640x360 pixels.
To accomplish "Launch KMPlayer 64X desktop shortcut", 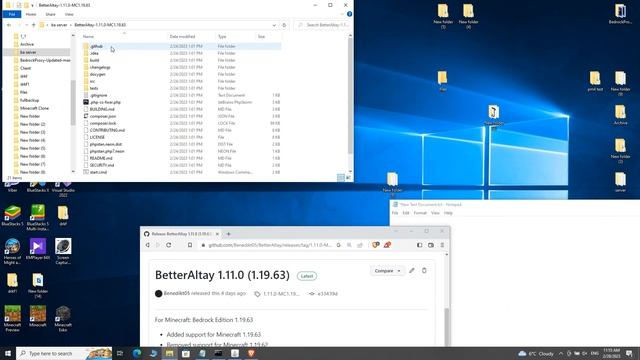I will pos(38,249).
